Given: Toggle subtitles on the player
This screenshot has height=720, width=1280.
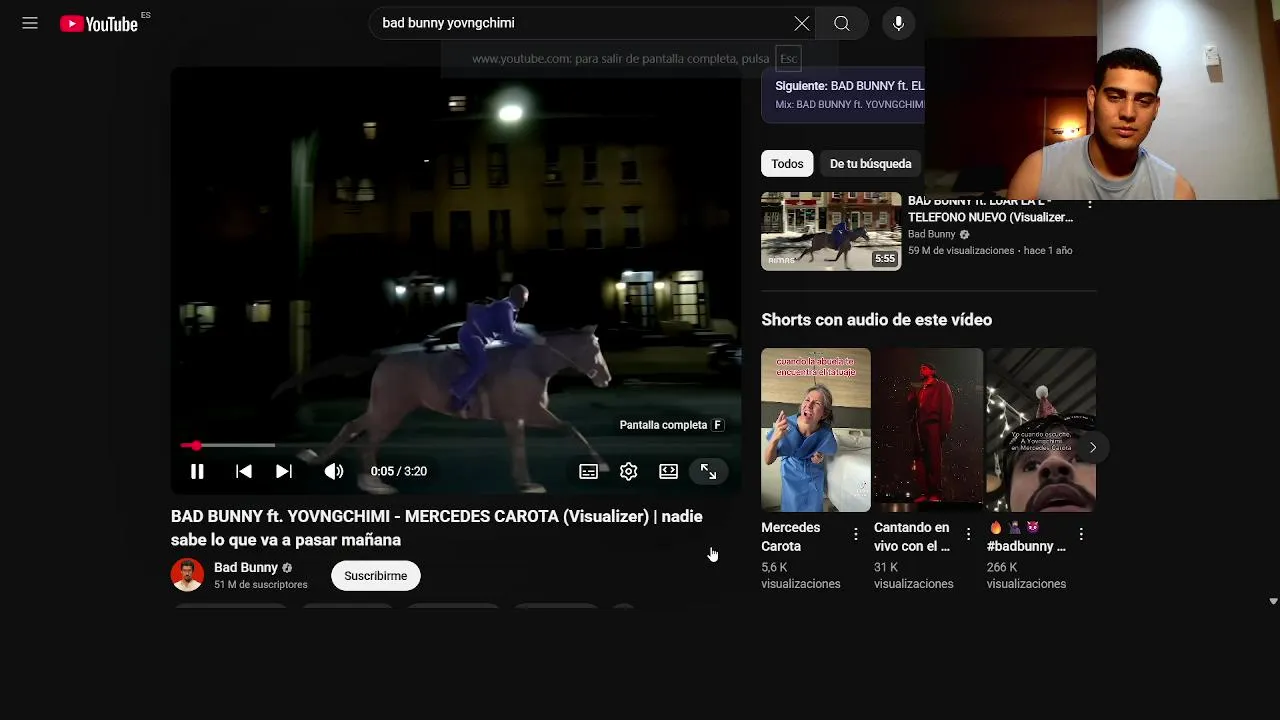Looking at the screenshot, I should [x=588, y=471].
